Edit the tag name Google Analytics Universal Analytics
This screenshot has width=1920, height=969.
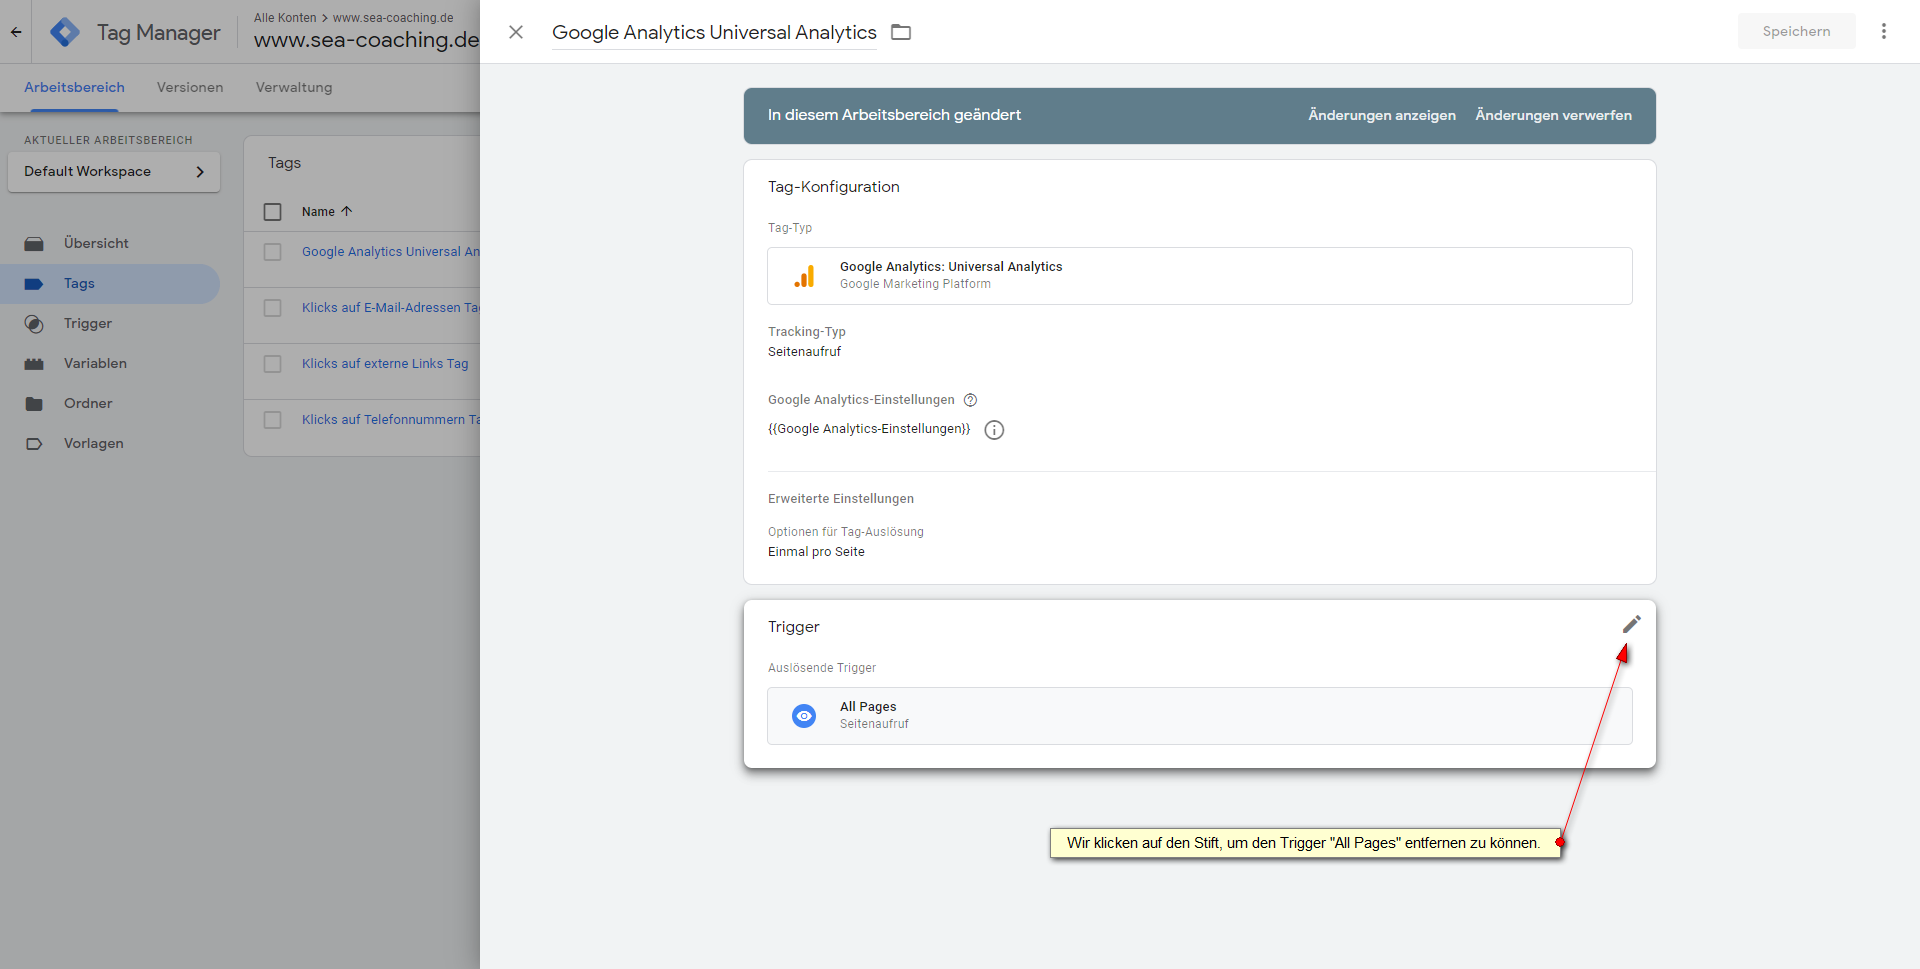pos(714,32)
